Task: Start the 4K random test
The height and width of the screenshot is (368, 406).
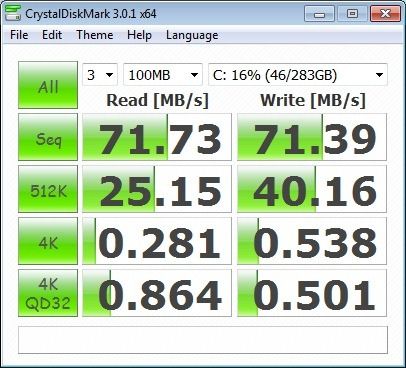Action: tap(48, 241)
